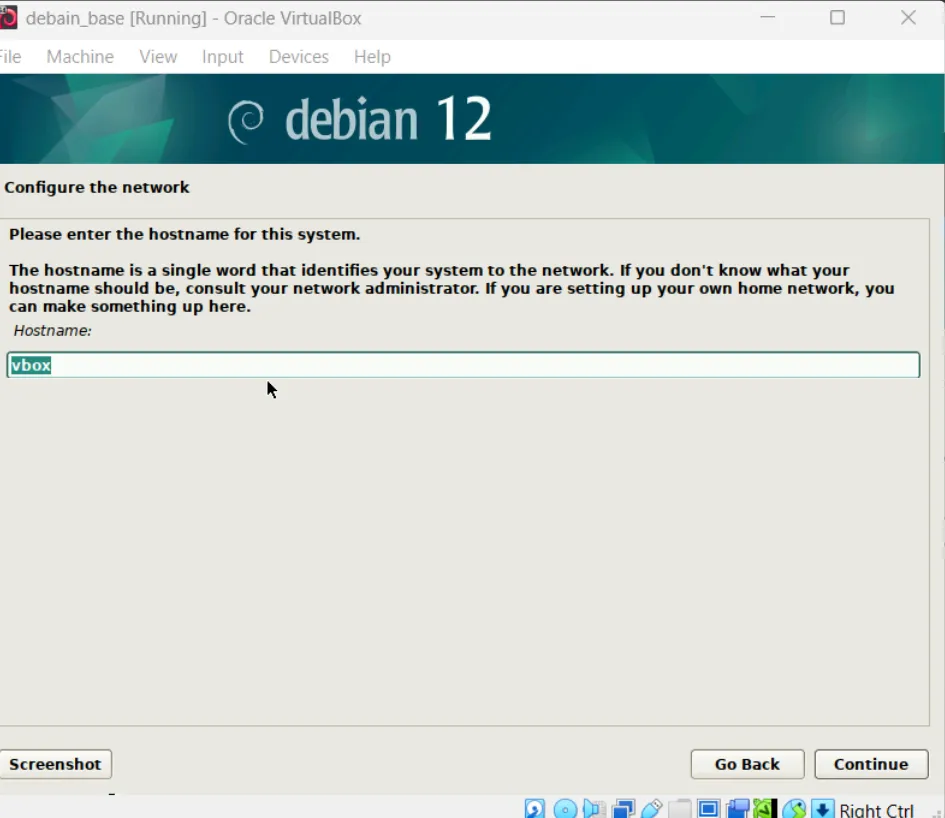Screen dimensions: 945x818
Task: Click the mouse integration status icon
Action: pos(794,808)
